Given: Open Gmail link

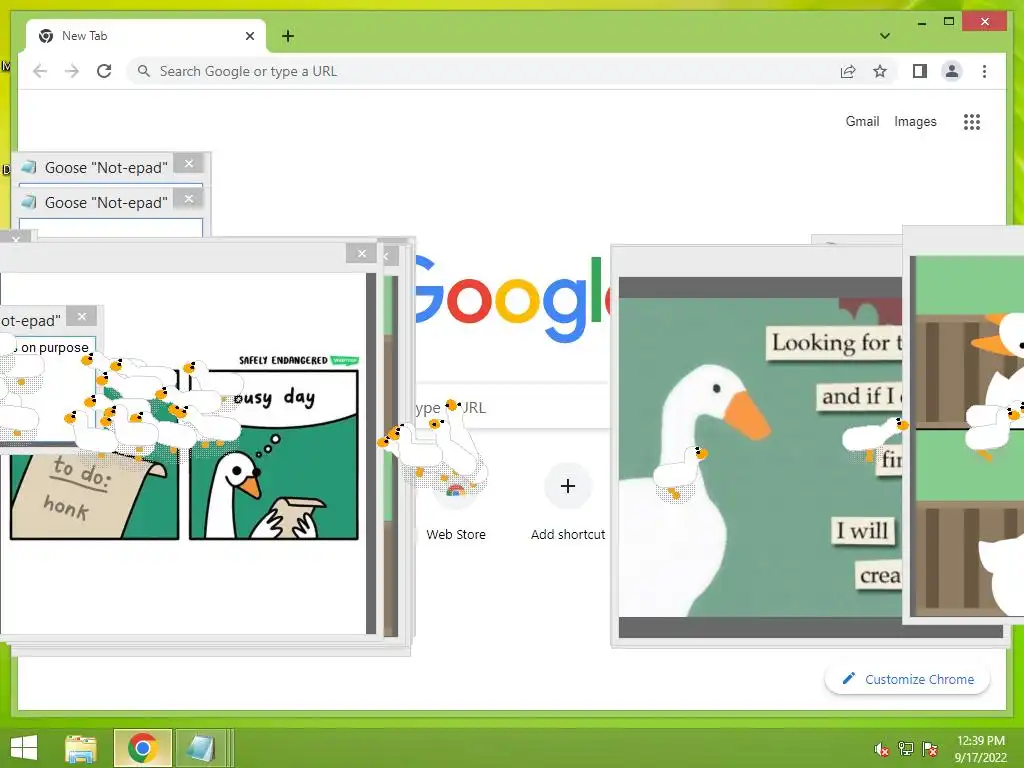Looking at the screenshot, I should 862,121.
